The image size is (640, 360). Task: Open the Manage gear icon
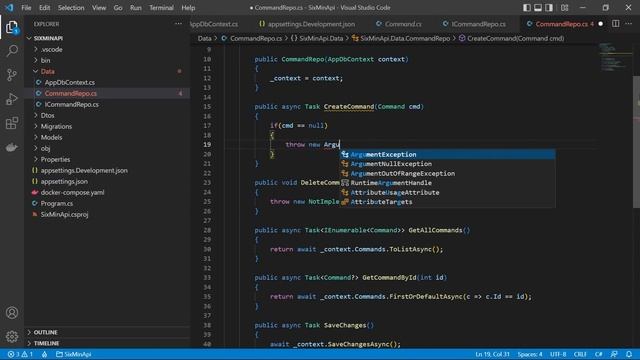coord(12,336)
